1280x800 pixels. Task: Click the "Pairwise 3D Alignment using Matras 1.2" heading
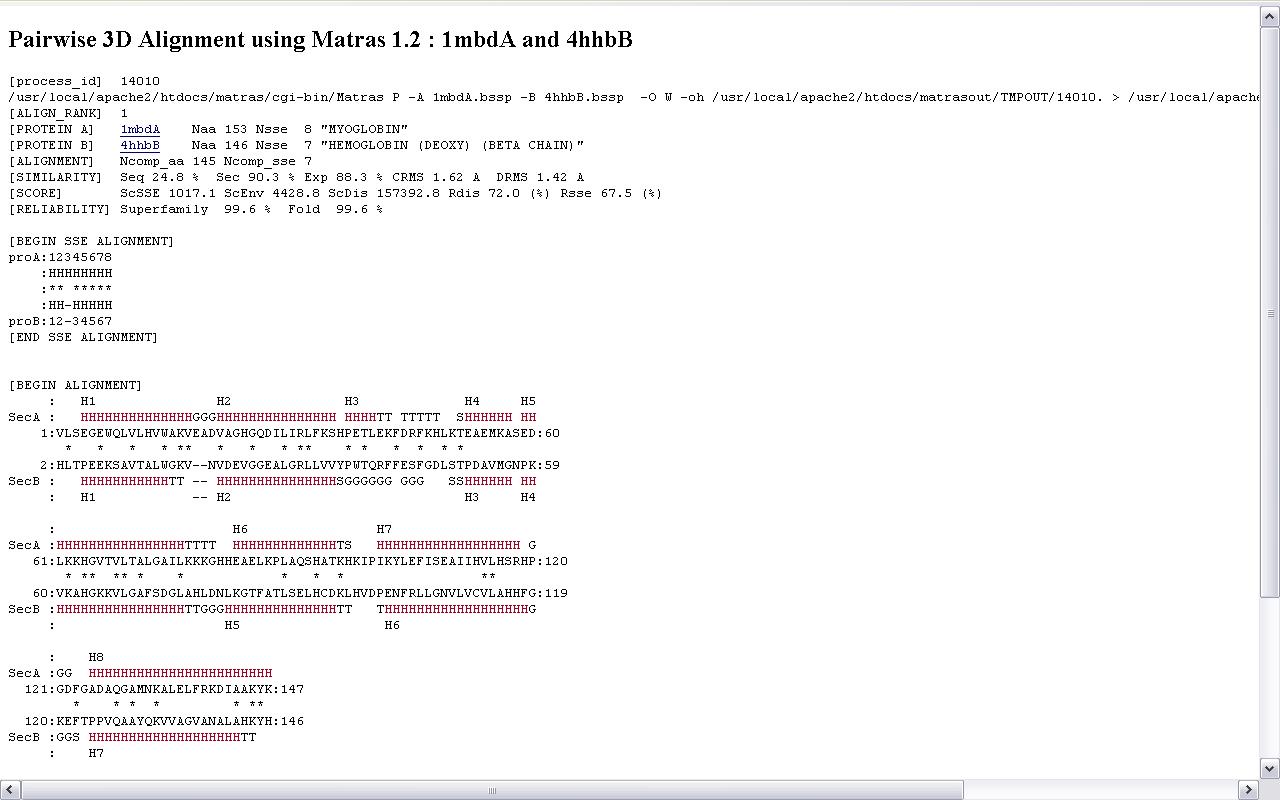(320, 39)
